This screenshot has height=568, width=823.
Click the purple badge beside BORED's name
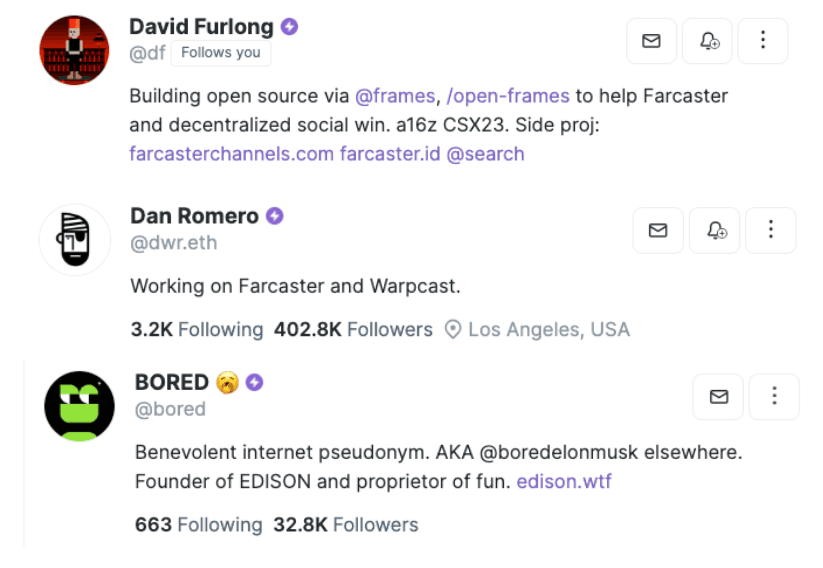pyautogui.click(x=255, y=382)
